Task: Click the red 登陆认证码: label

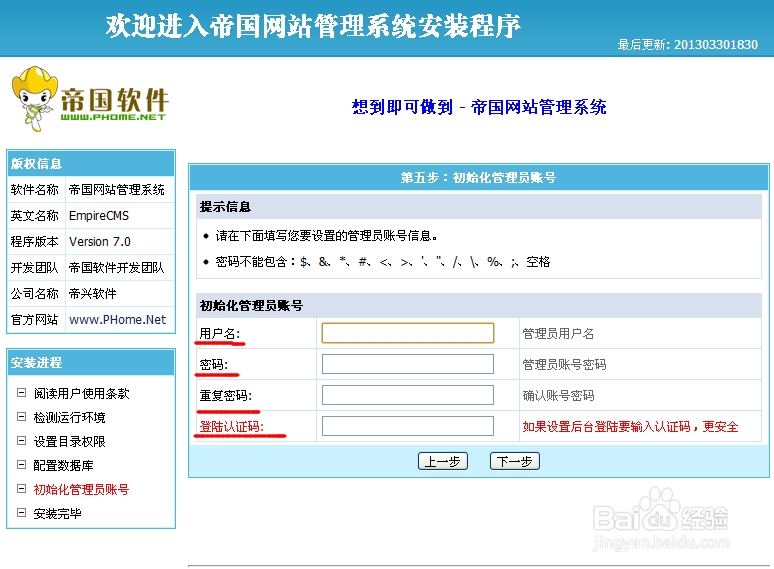Action: 232,426
